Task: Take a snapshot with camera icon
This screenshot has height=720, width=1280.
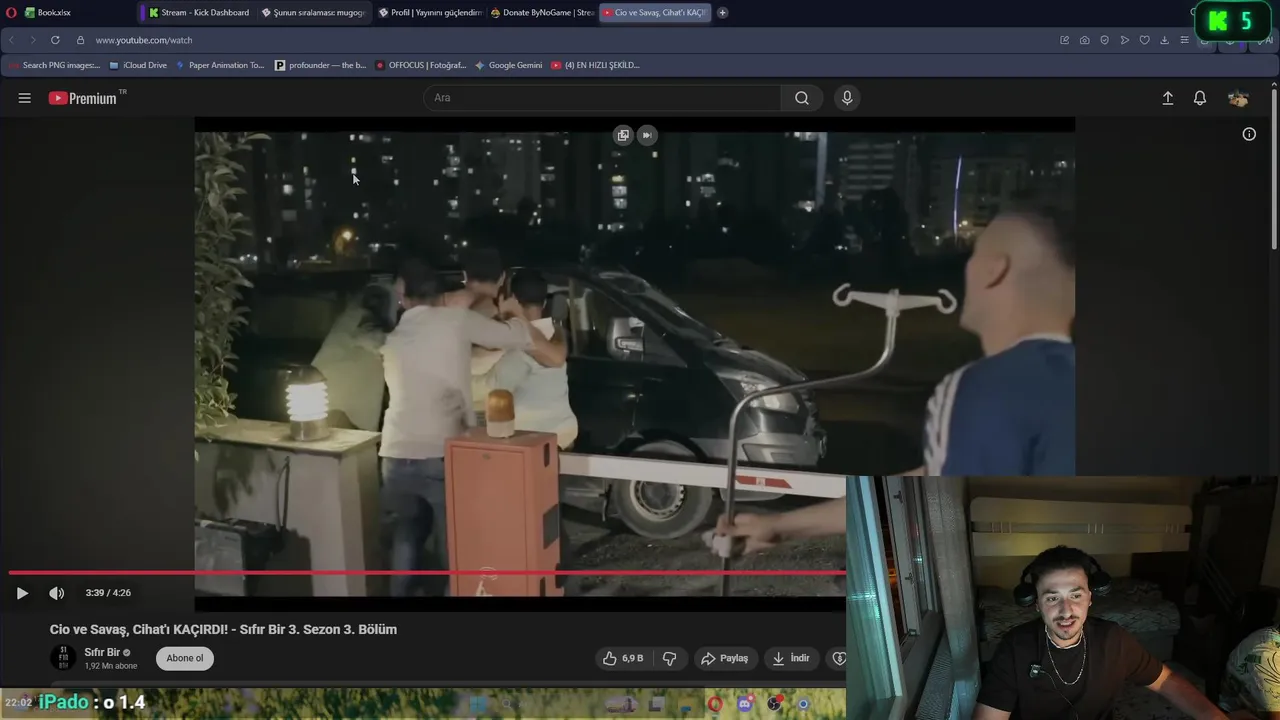Action: coord(1085,40)
